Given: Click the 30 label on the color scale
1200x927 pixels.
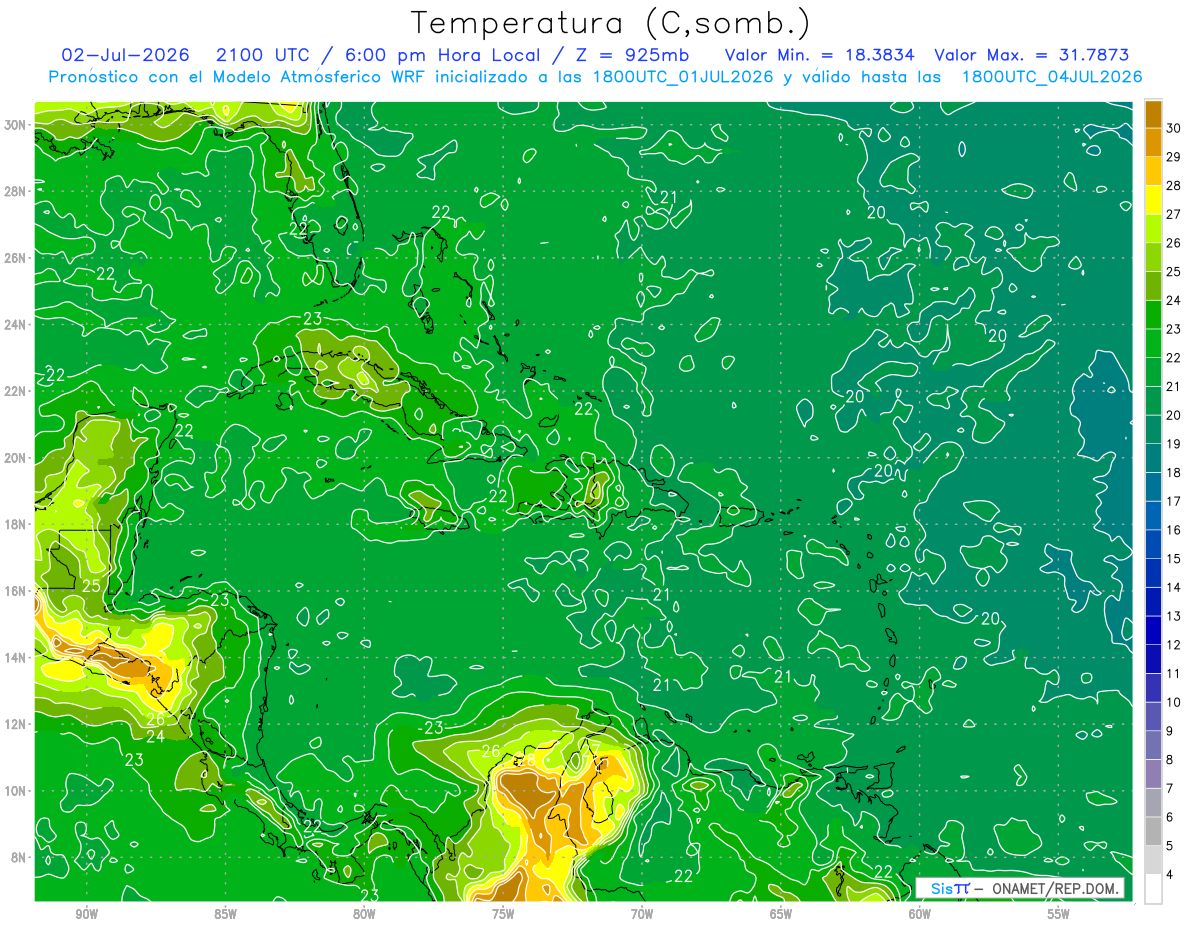Looking at the screenshot, I should (x=1174, y=128).
